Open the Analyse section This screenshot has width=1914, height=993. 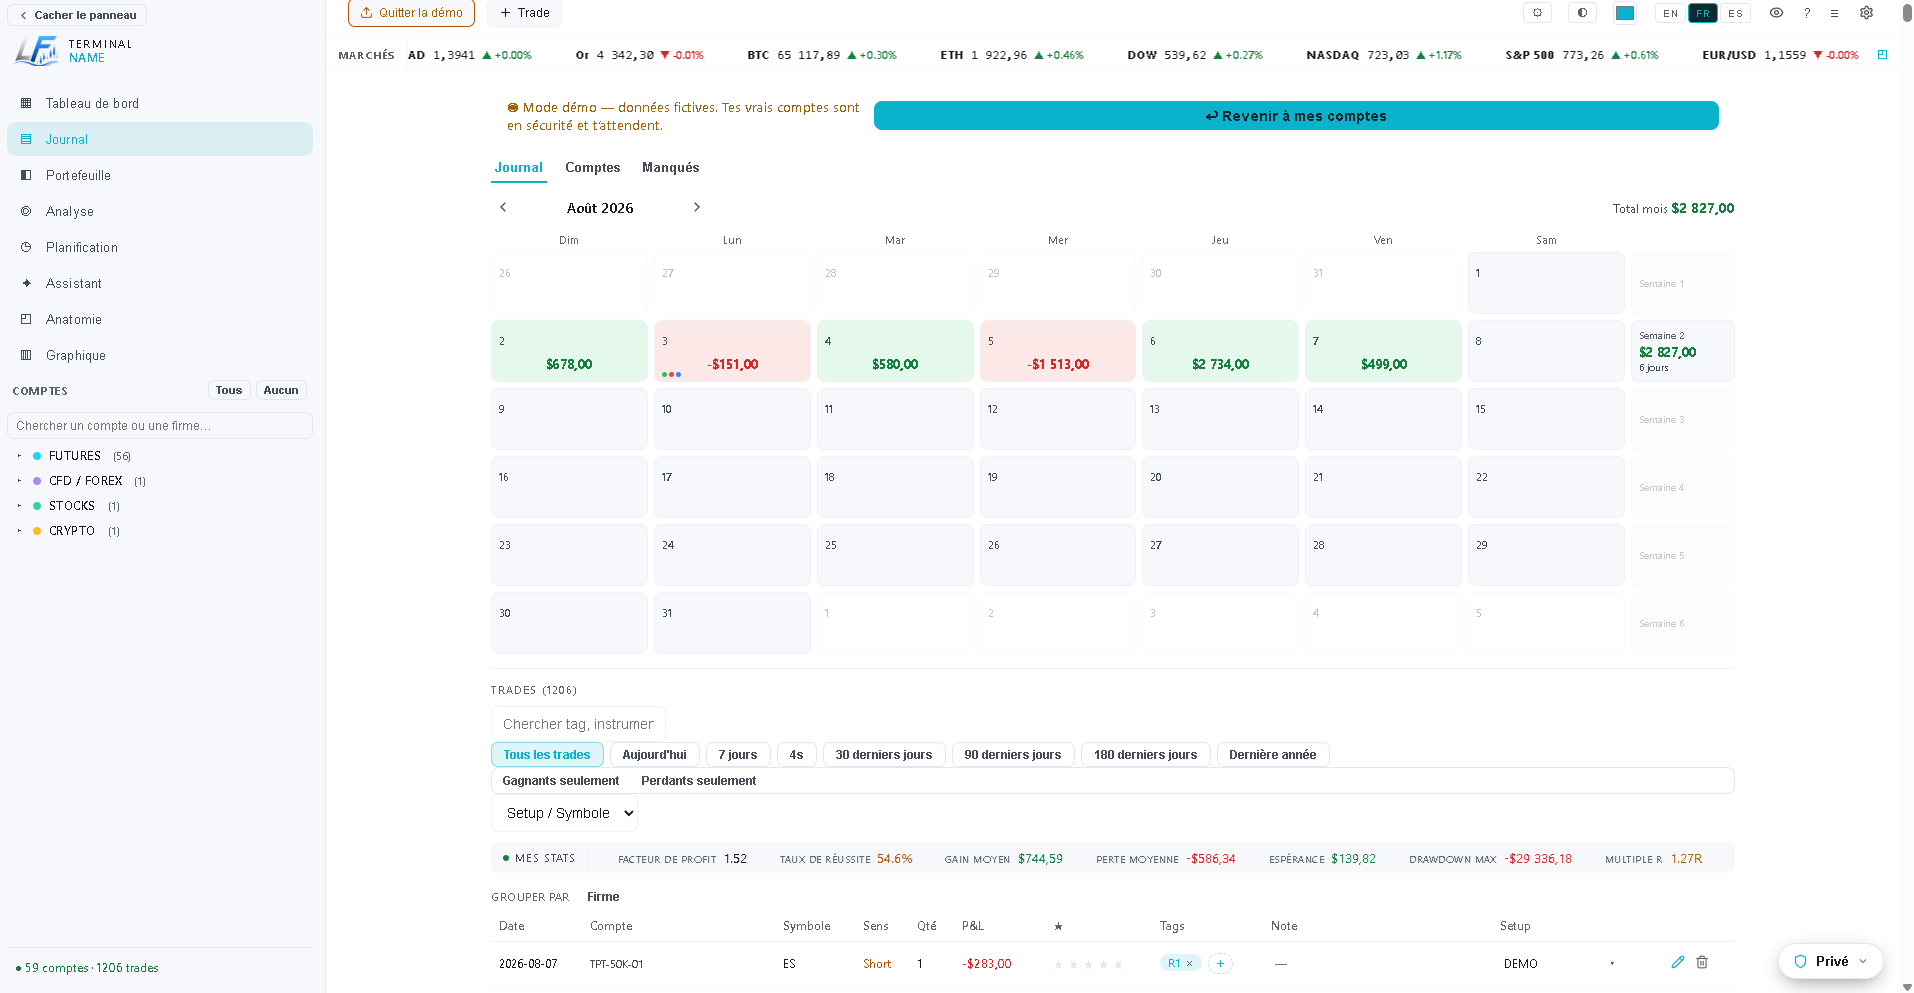pos(160,211)
